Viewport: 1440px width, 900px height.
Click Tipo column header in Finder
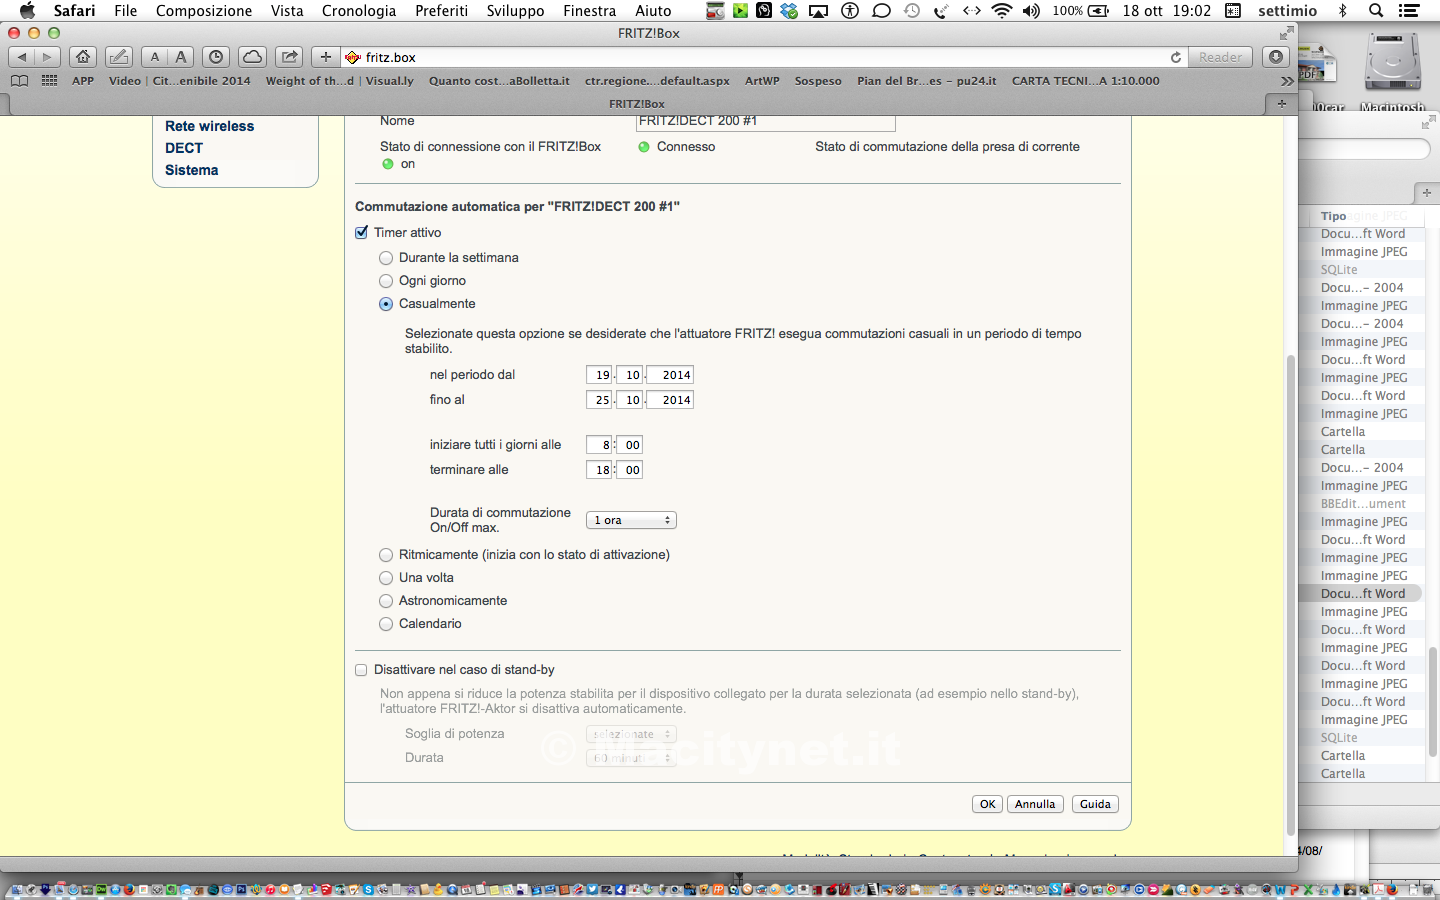coord(1334,216)
